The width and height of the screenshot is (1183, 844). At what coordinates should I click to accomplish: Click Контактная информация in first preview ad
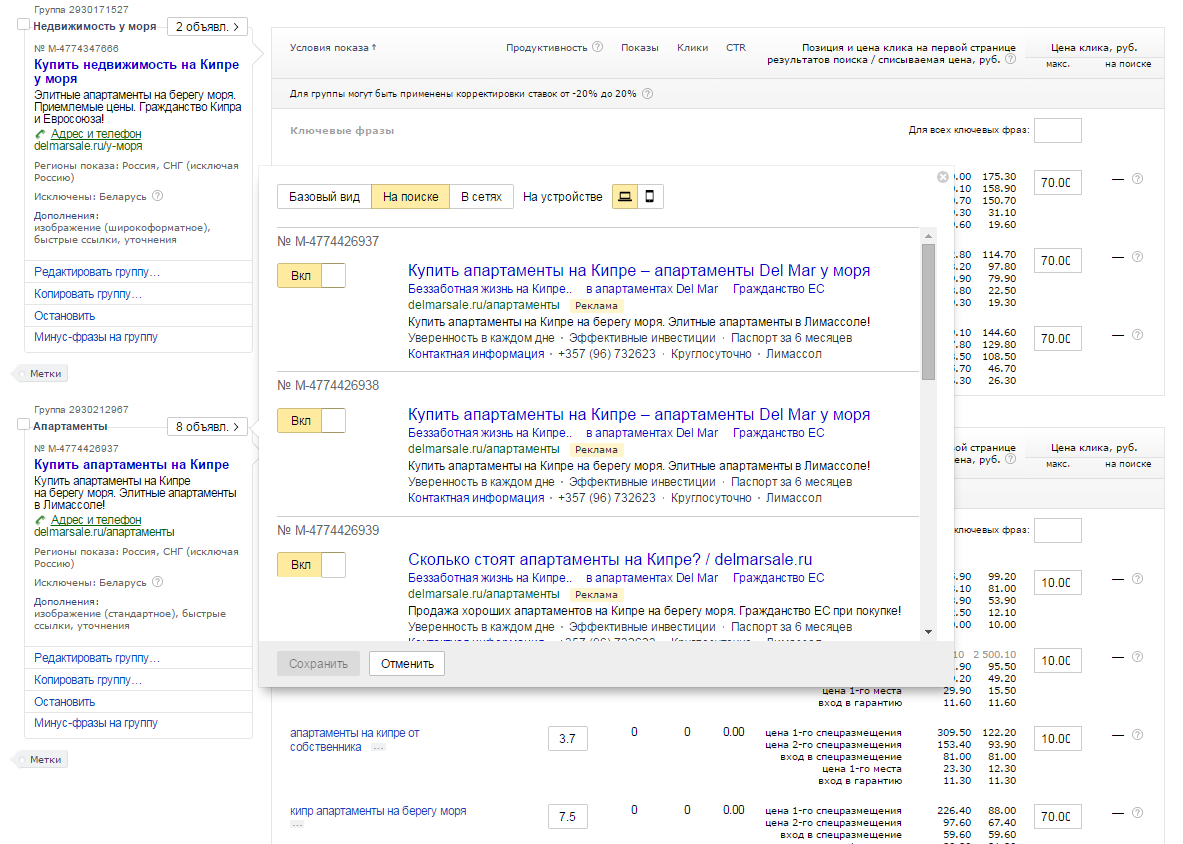[476, 354]
